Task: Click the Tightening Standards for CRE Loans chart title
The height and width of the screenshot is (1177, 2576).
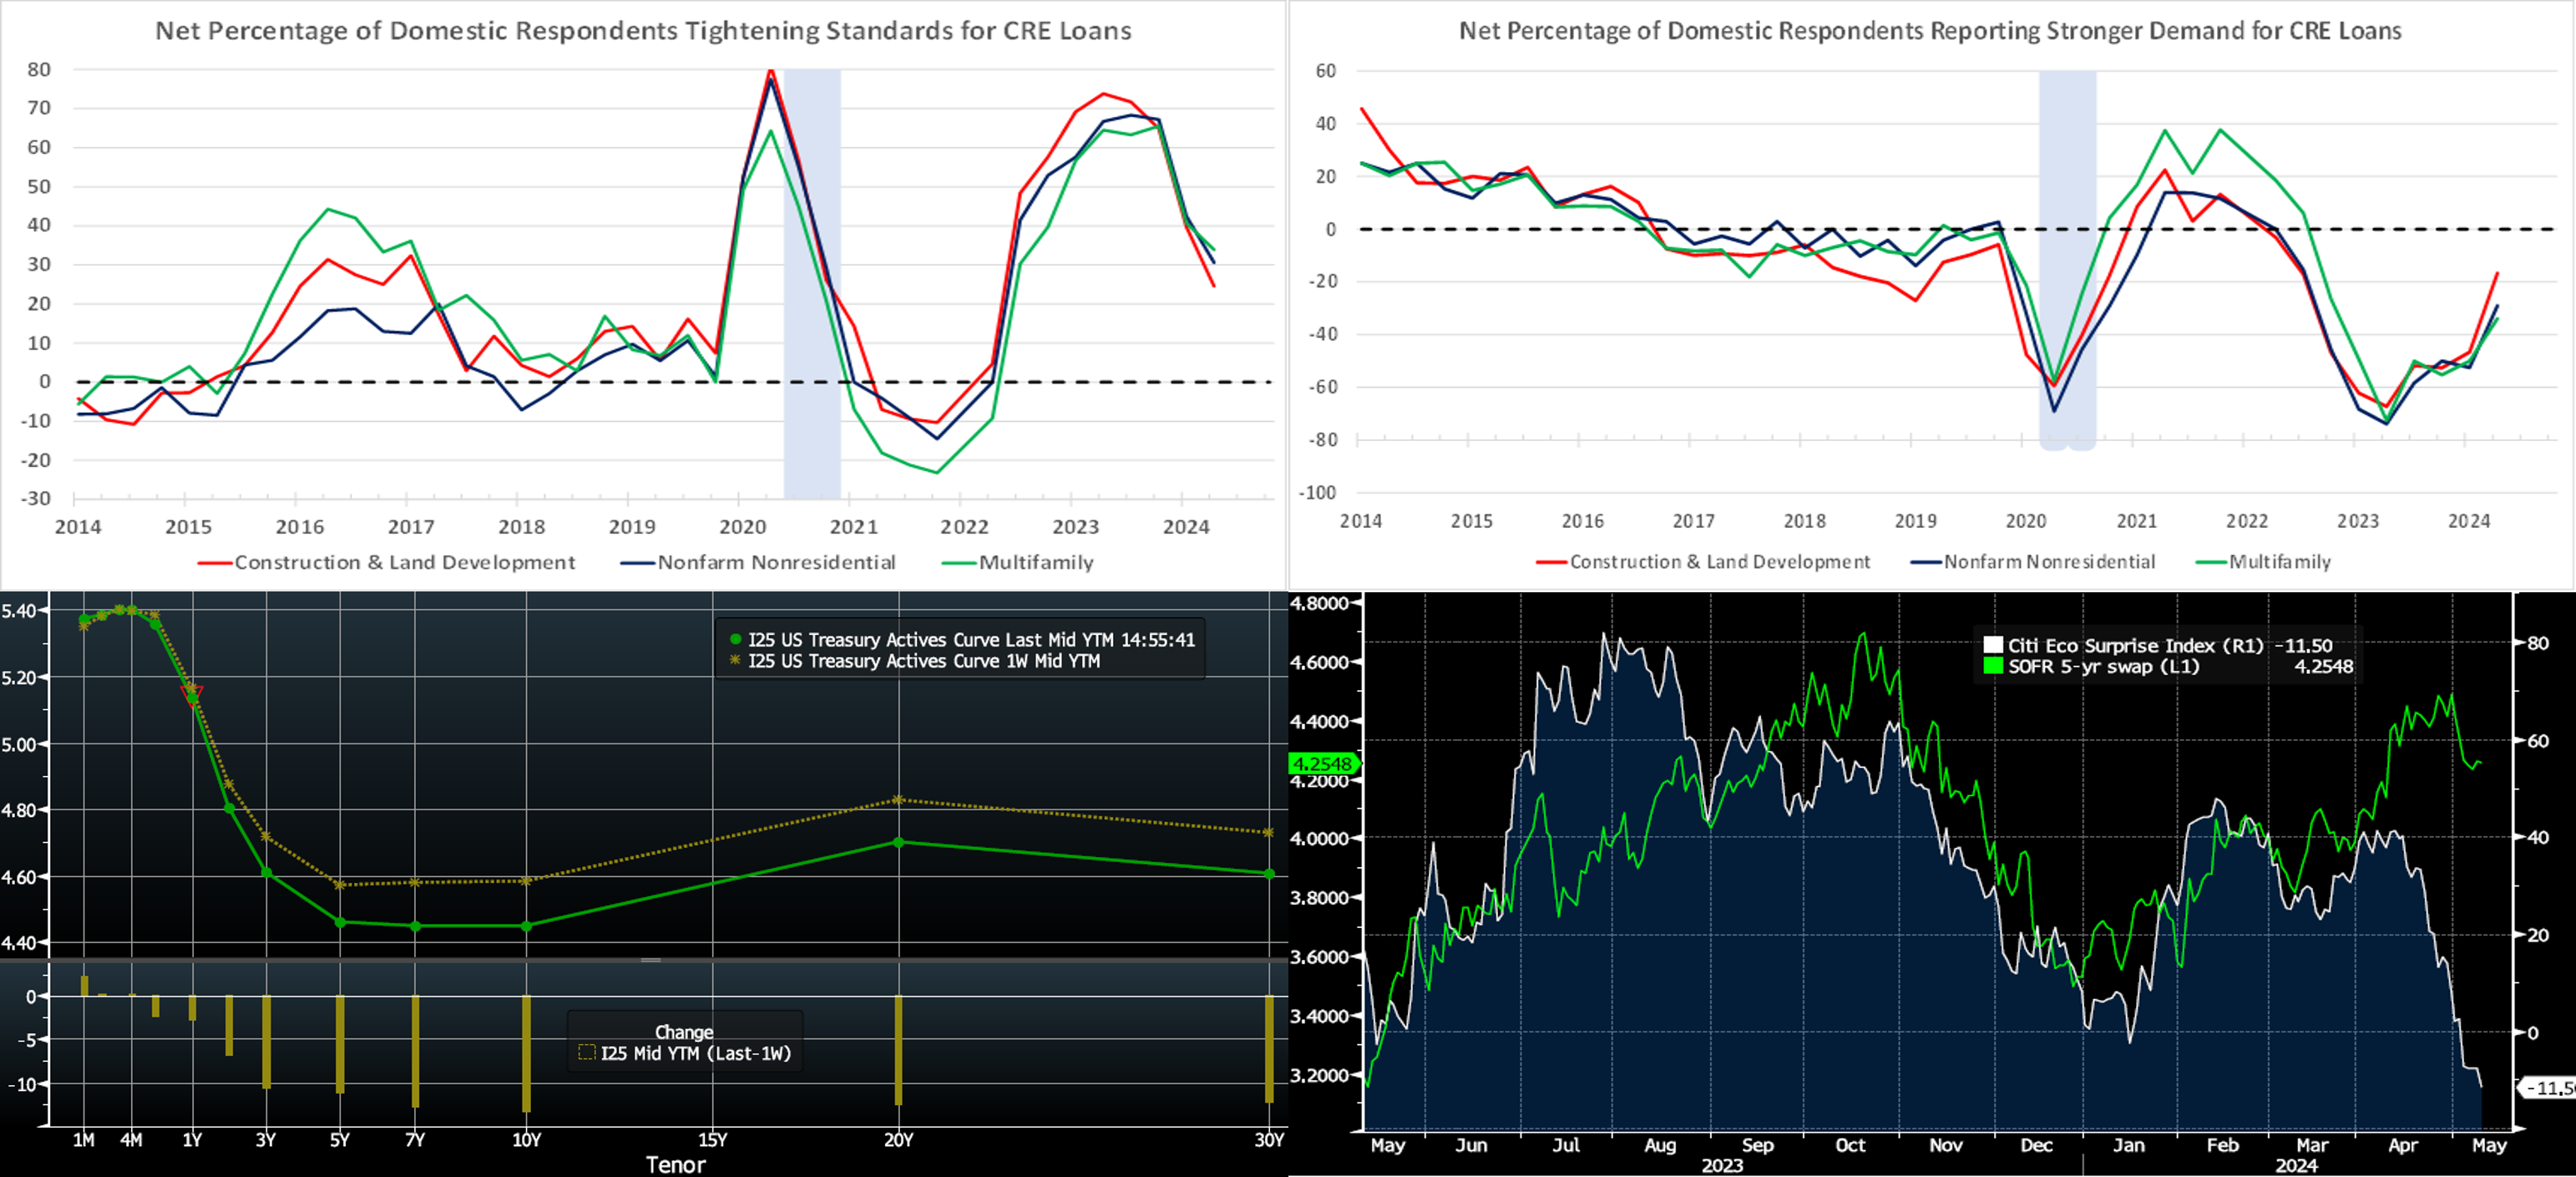Action: point(643,30)
